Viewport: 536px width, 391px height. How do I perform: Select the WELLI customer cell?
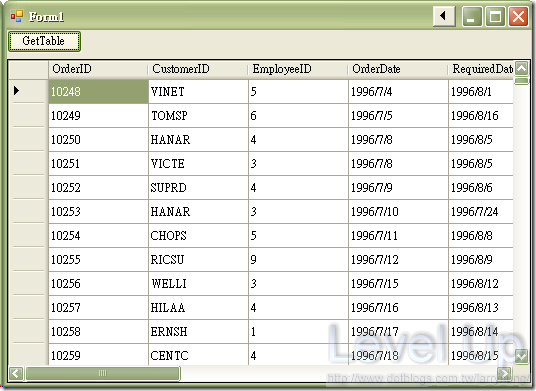(199, 284)
